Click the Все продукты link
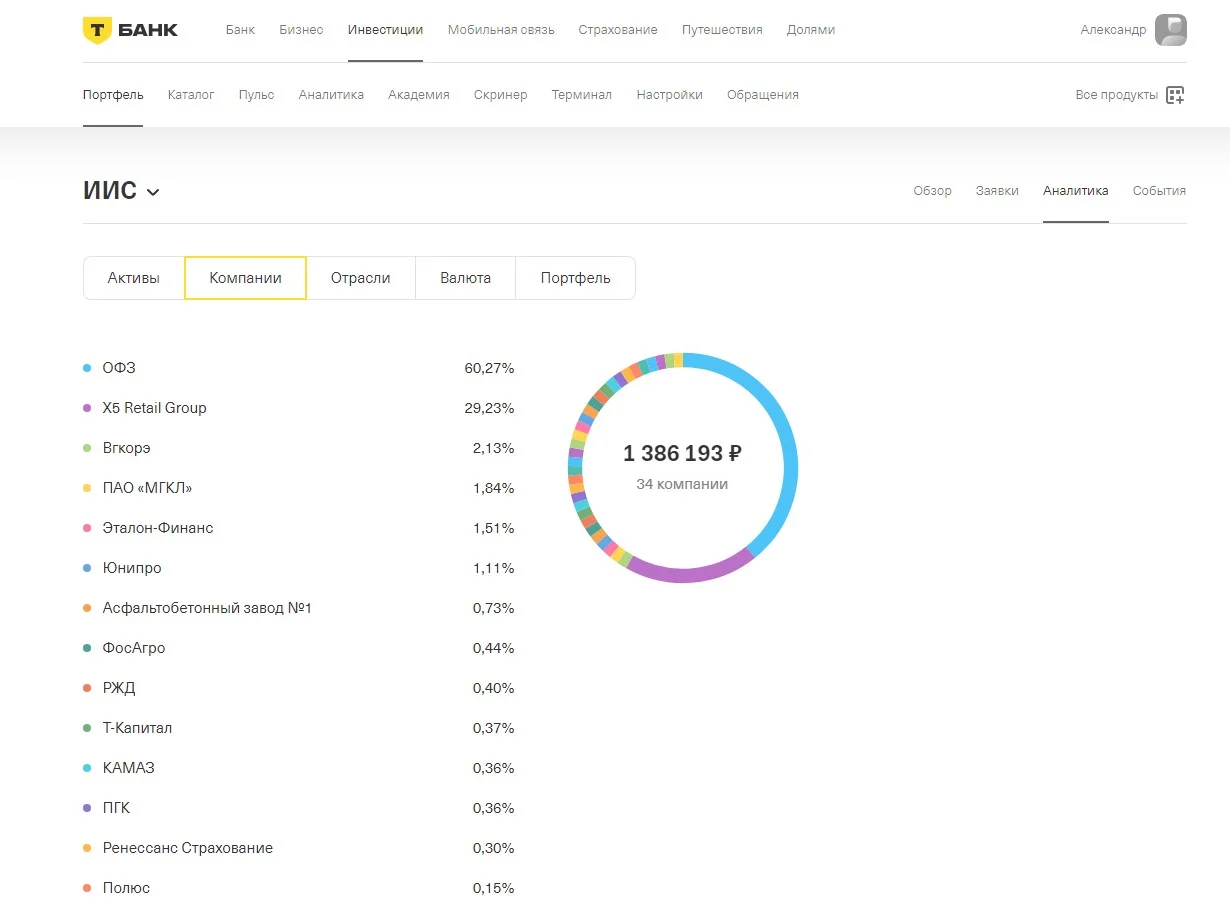This screenshot has width=1230, height=920. [x=1117, y=95]
